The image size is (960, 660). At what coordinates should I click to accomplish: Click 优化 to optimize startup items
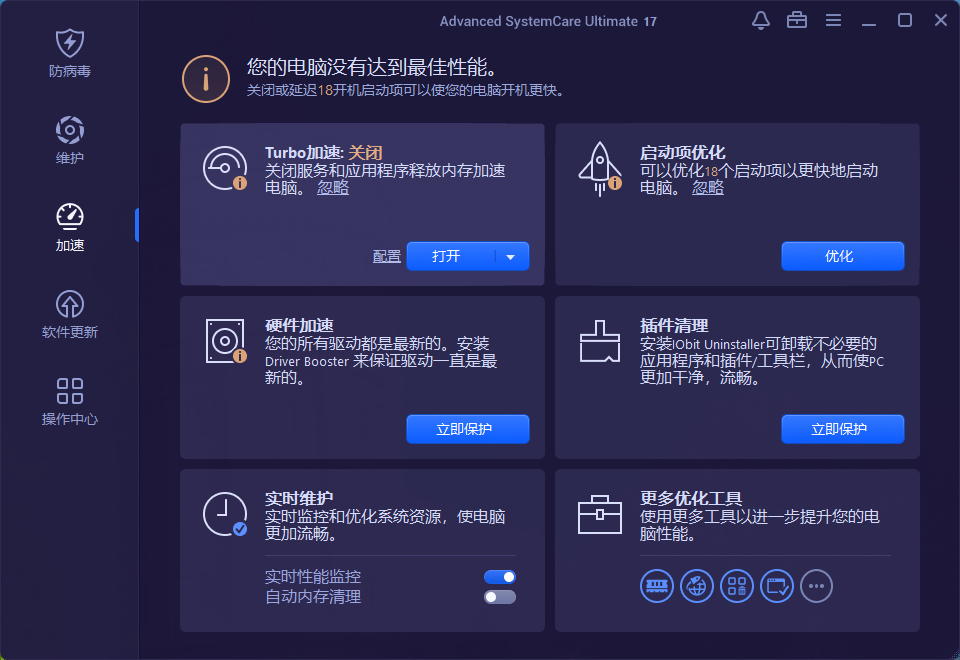(842, 256)
